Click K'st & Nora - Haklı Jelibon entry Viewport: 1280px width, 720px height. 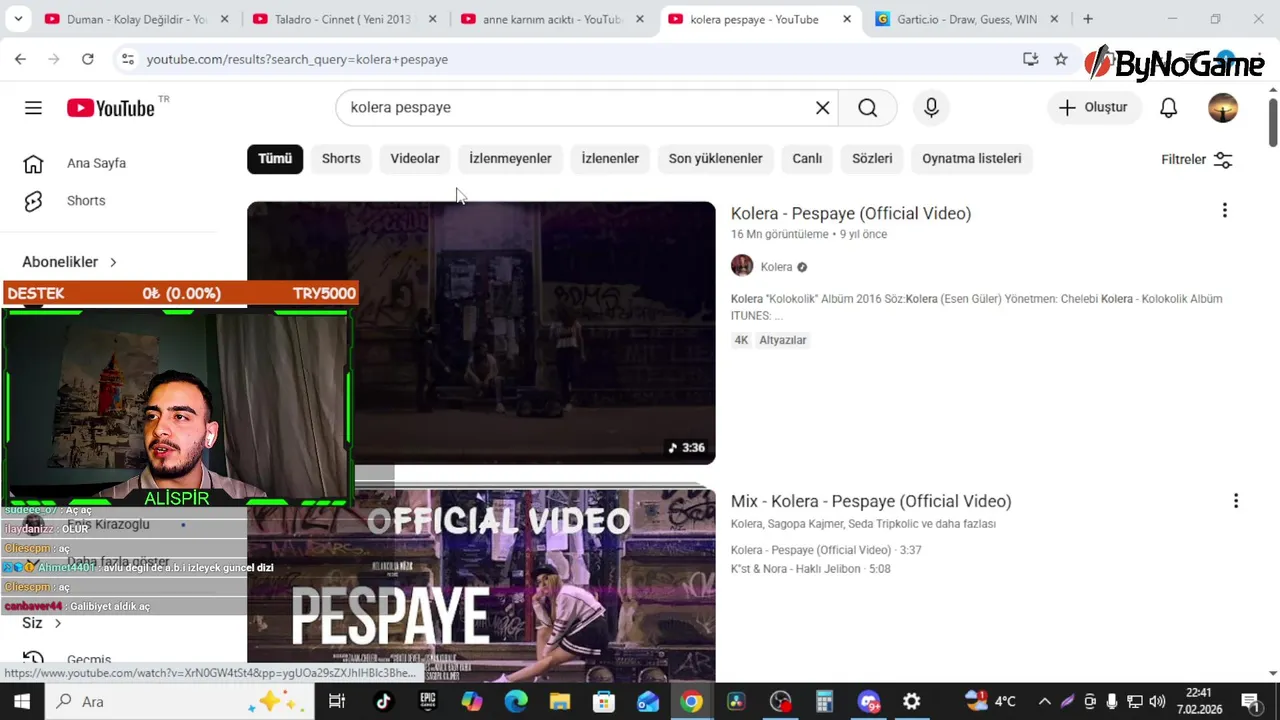(810, 569)
